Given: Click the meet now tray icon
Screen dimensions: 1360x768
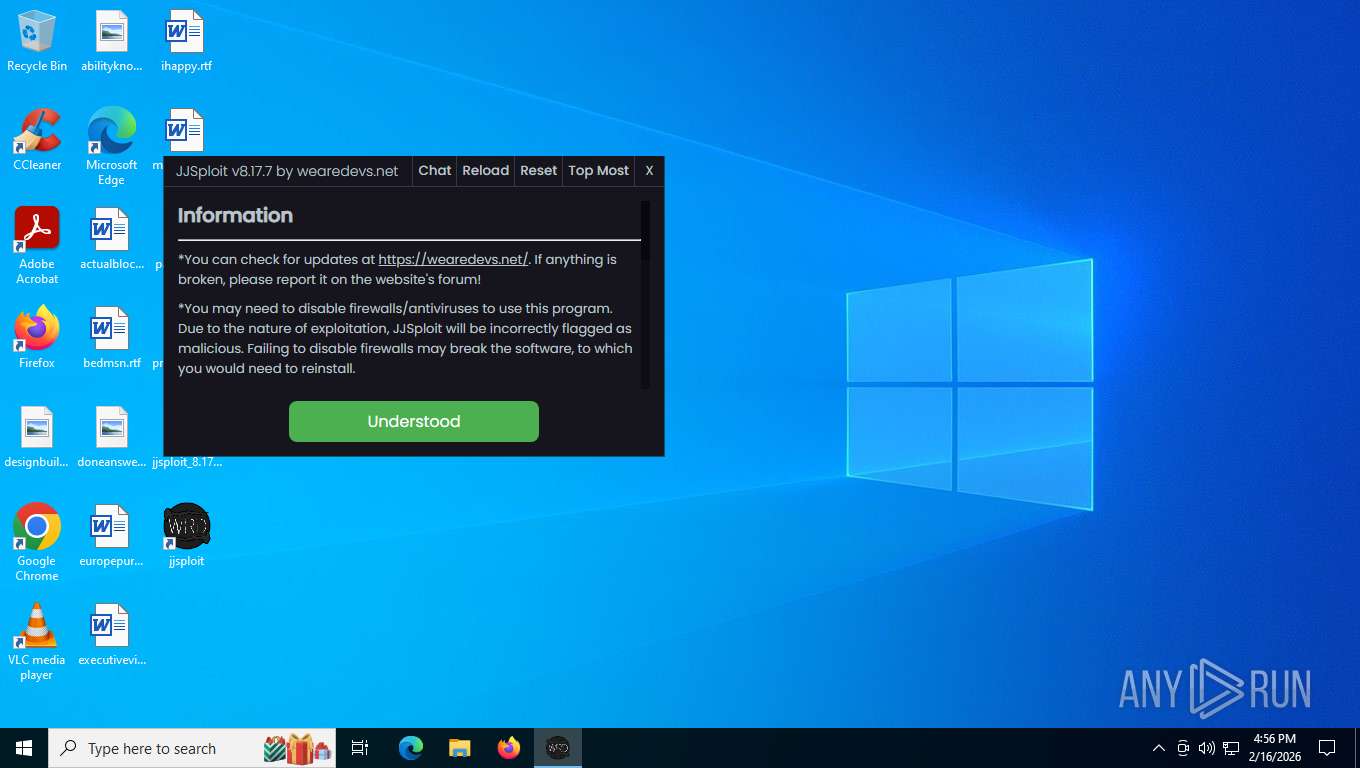Looking at the screenshot, I should pos(1183,748).
